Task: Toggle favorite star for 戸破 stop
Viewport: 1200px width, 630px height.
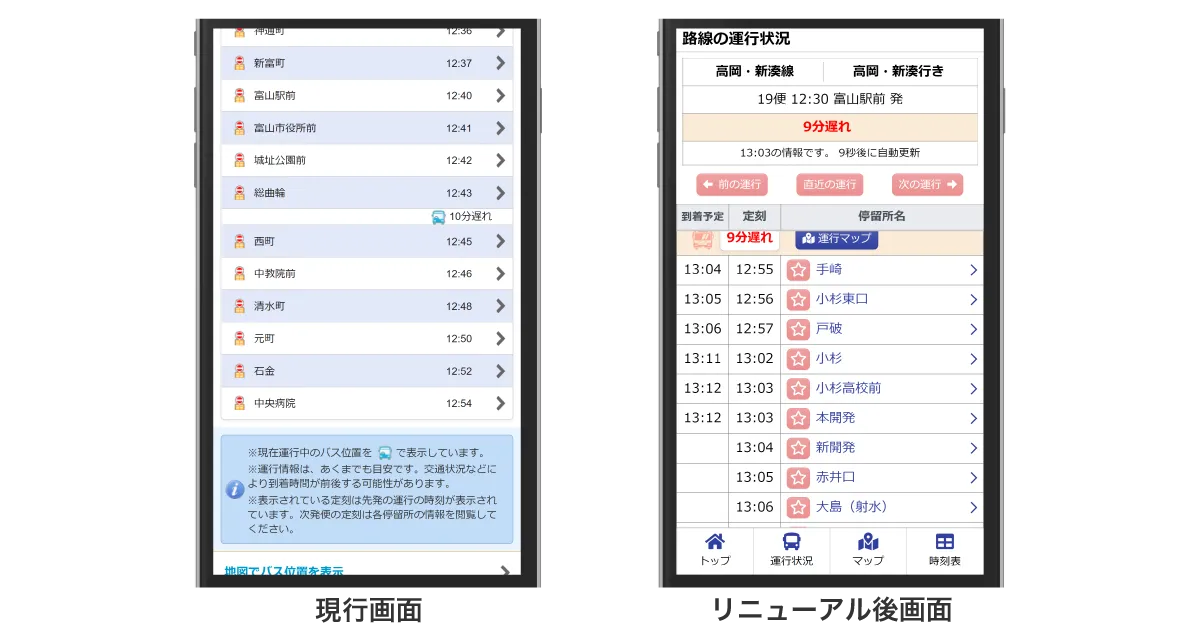Action: 798,329
